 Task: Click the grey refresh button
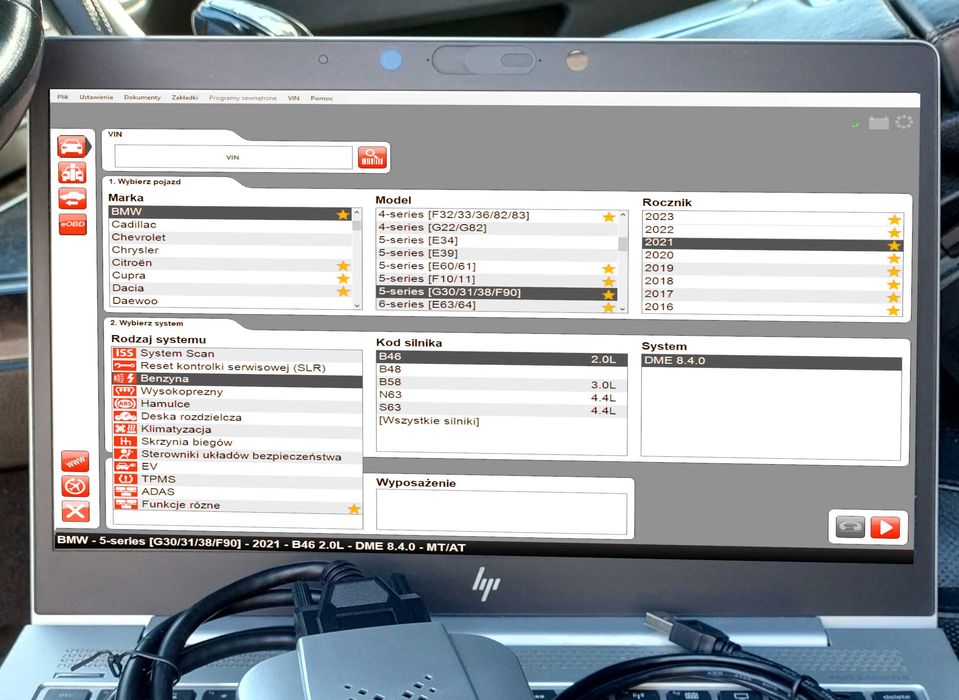pos(850,526)
